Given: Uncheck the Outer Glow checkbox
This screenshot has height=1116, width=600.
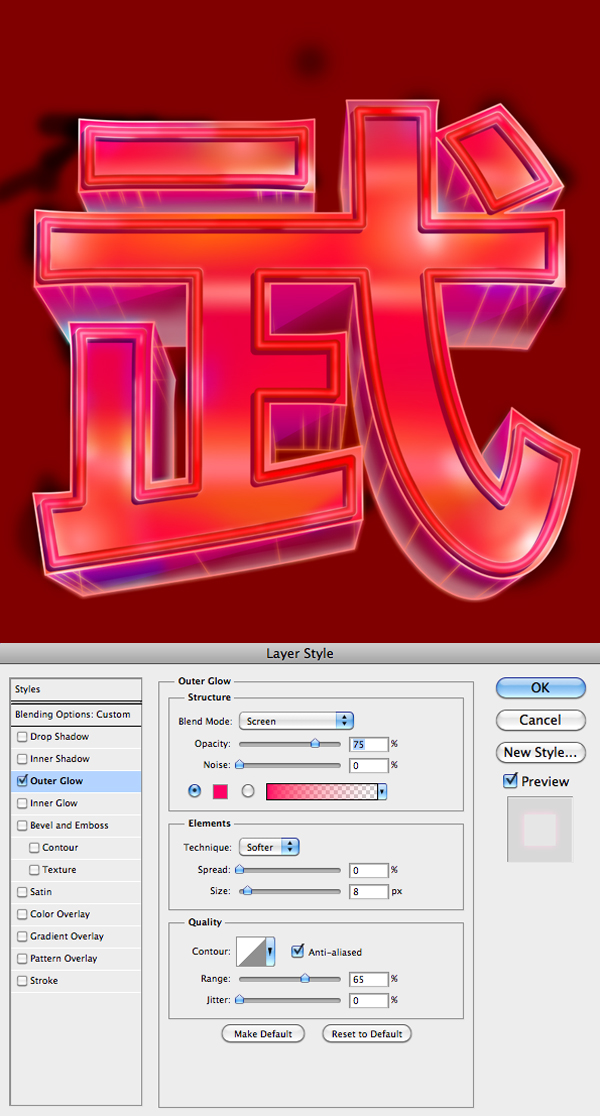Looking at the screenshot, I should tap(23, 781).
